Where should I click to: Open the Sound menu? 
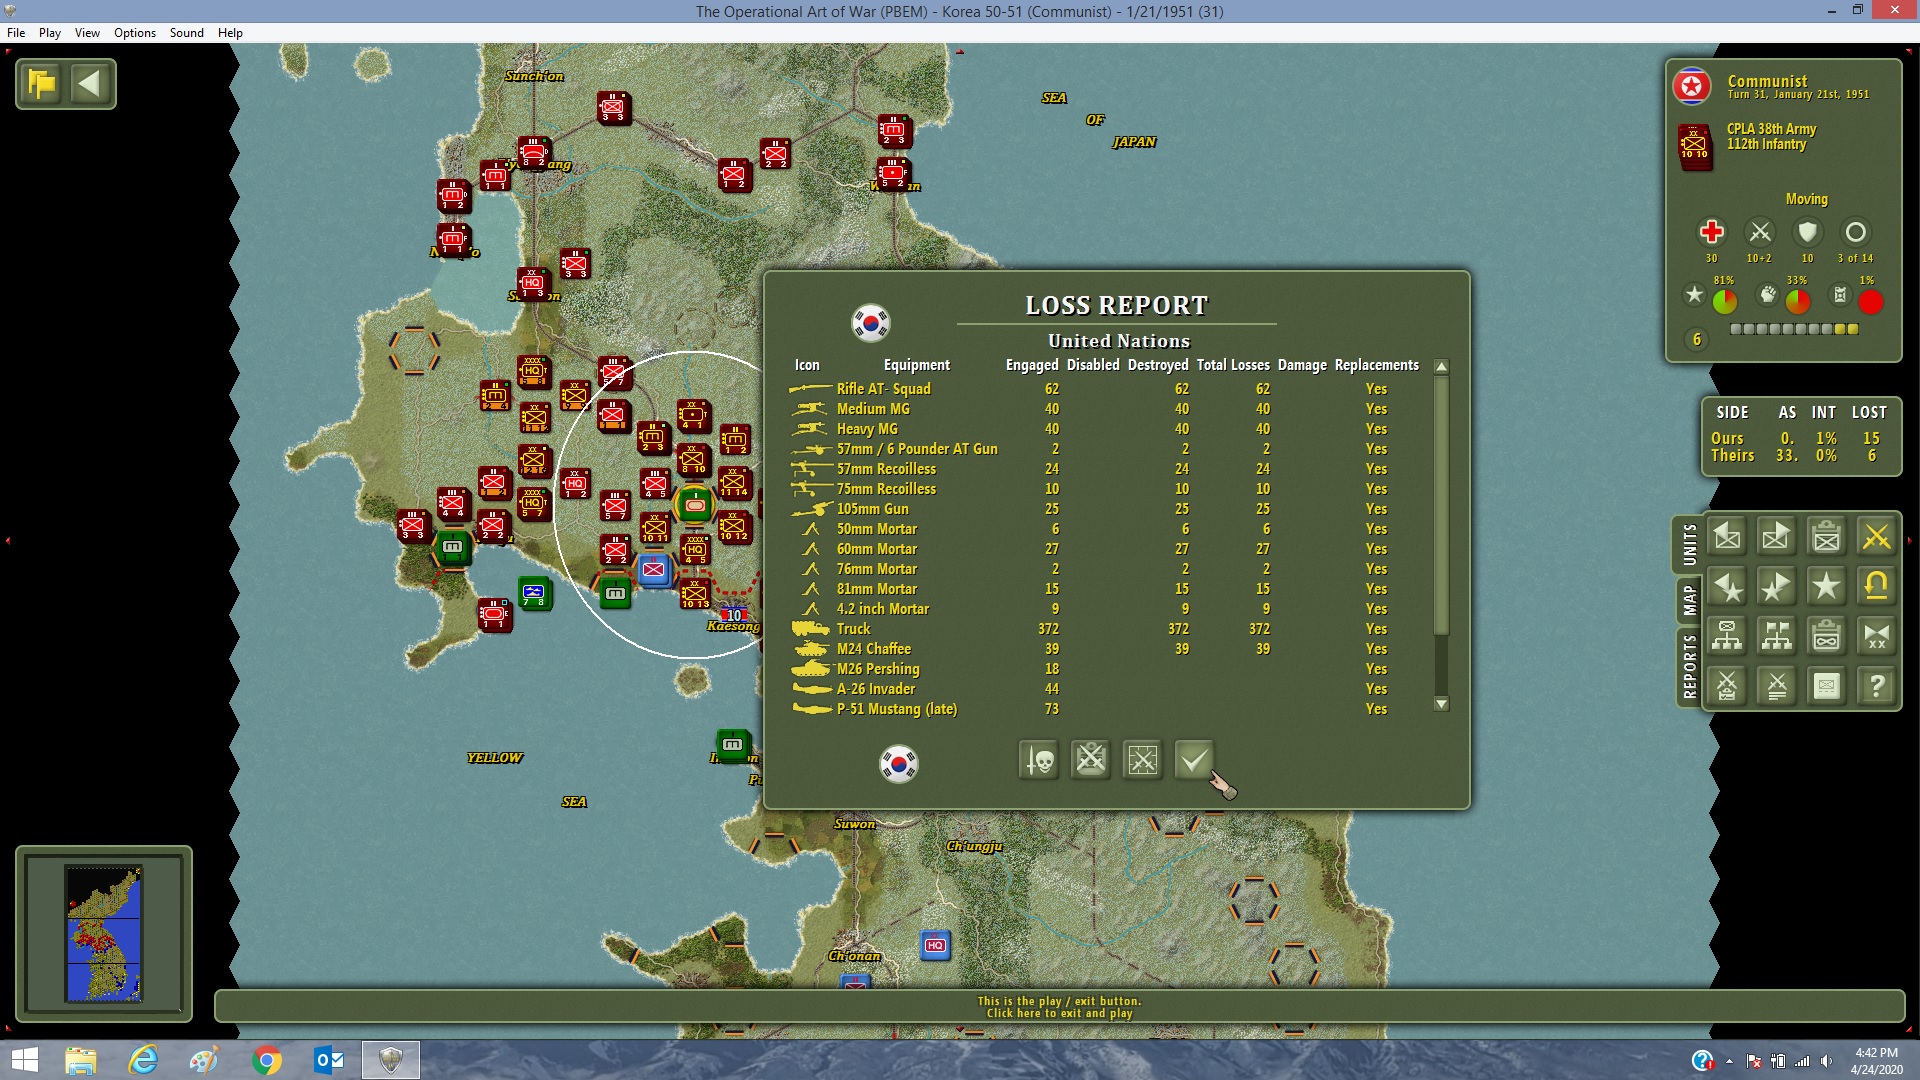coord(187,33)
